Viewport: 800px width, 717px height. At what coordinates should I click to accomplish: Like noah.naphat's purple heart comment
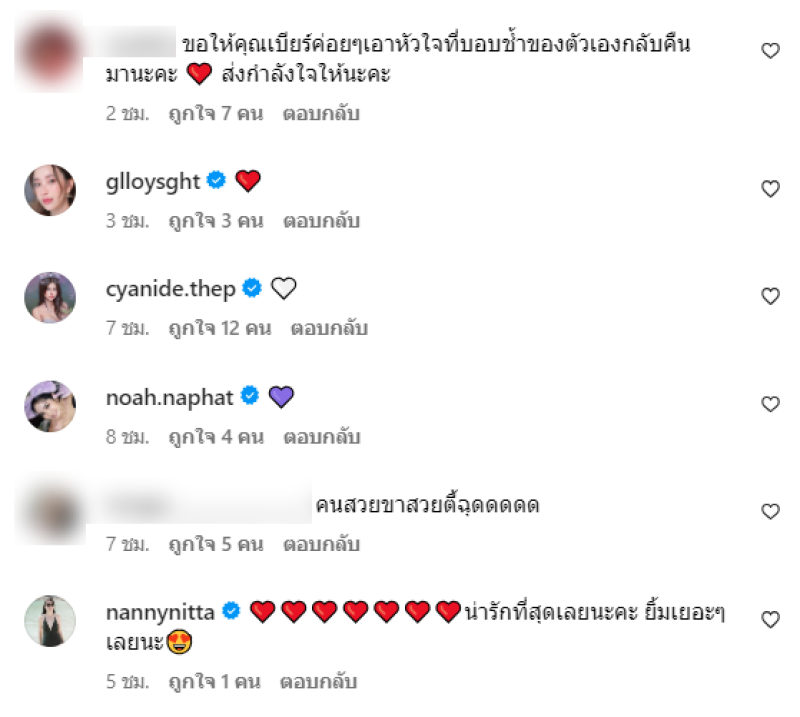click(770, 404)
